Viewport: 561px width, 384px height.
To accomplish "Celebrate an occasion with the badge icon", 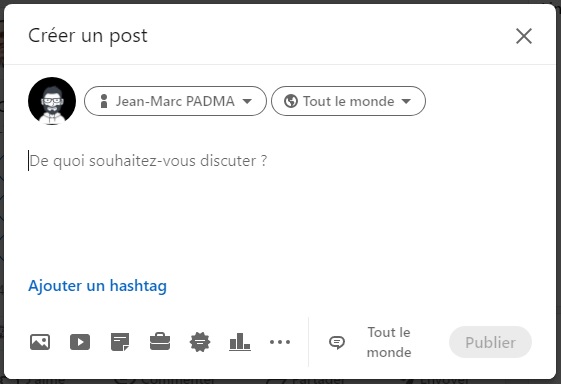I will point(200,342).
